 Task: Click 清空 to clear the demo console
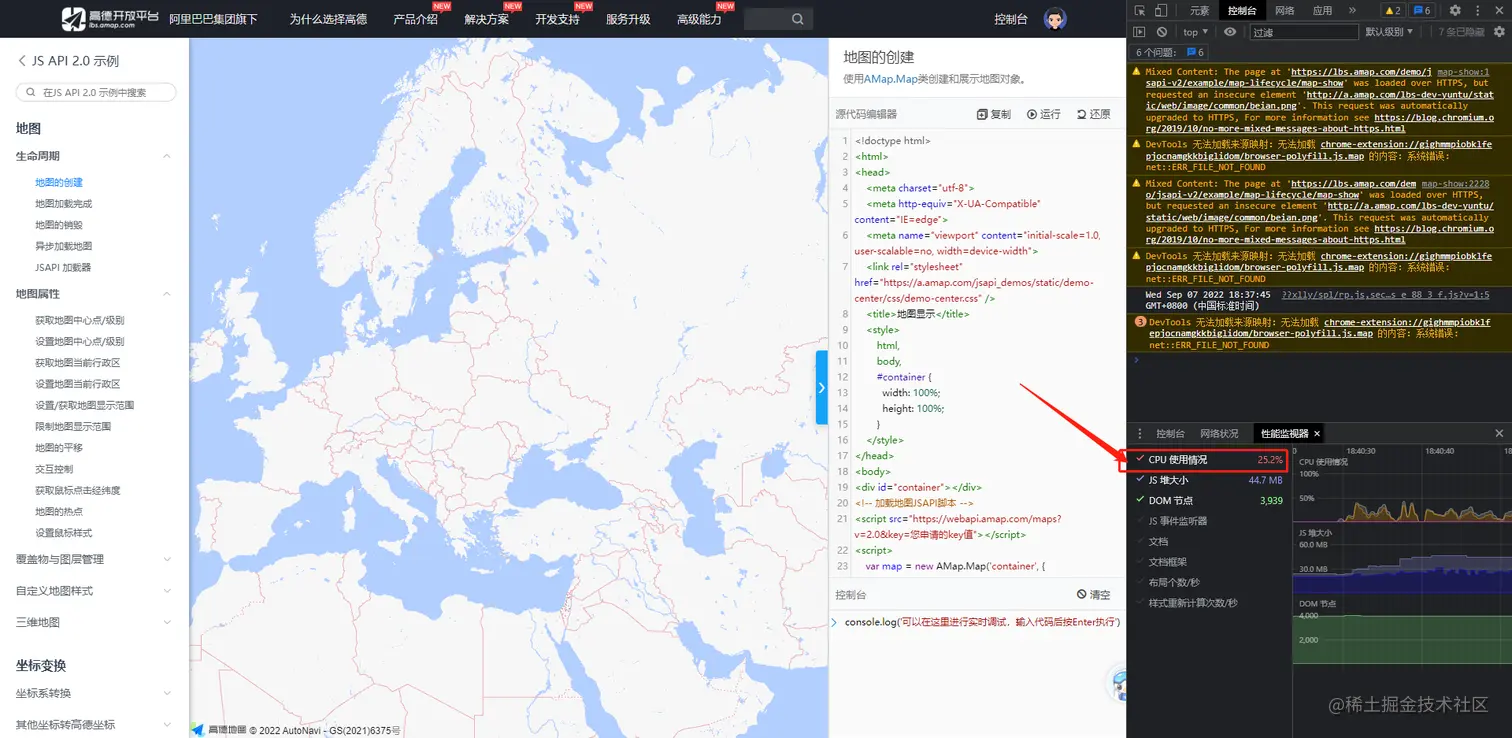tap(1093, 594)
